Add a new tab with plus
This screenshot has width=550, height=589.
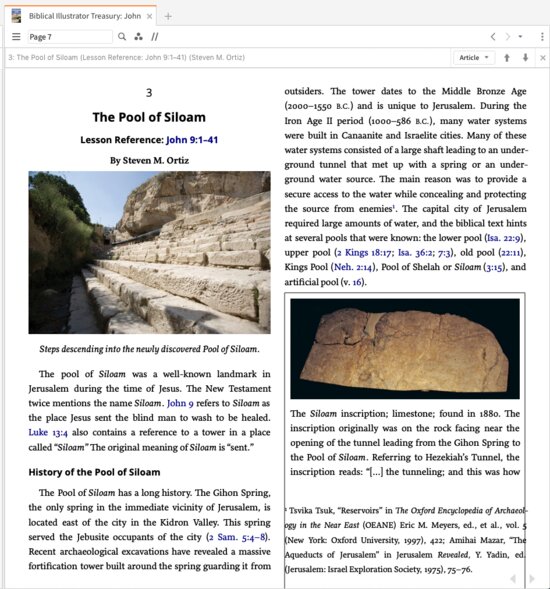point(168,16)
